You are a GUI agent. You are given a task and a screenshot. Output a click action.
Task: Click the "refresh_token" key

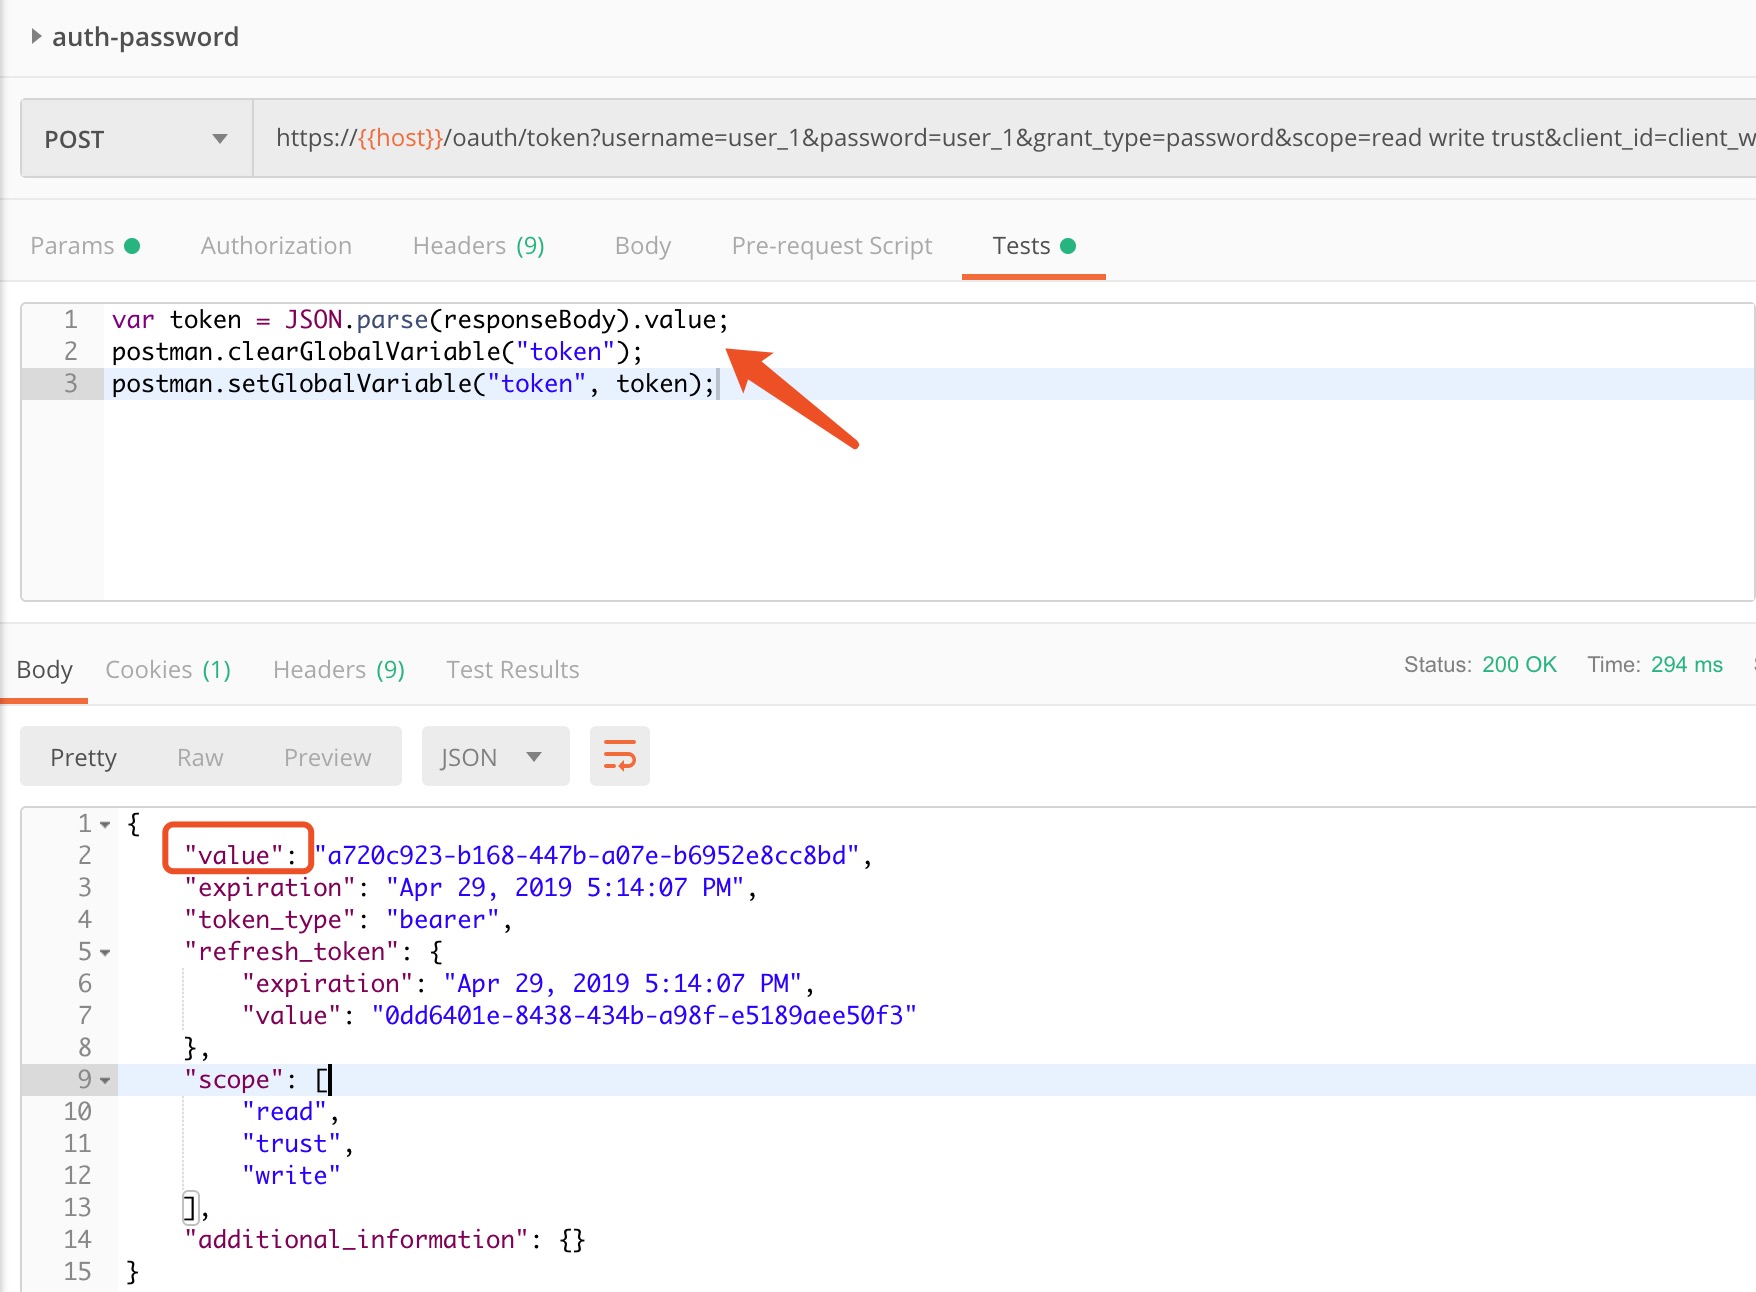(291, 952)
